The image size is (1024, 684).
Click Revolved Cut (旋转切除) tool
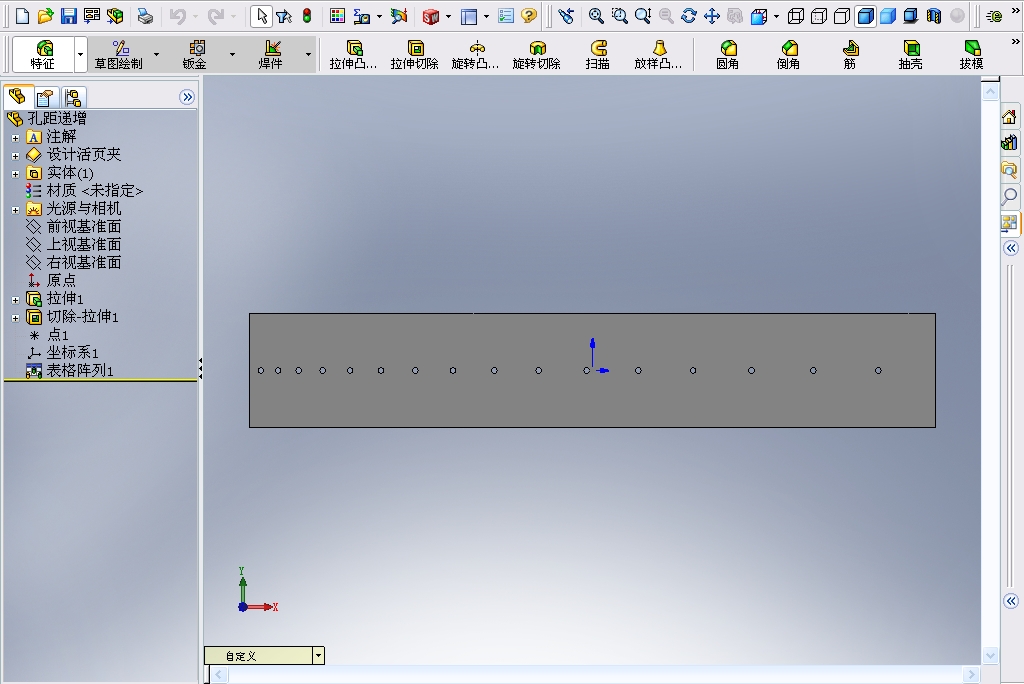[536, 54]
